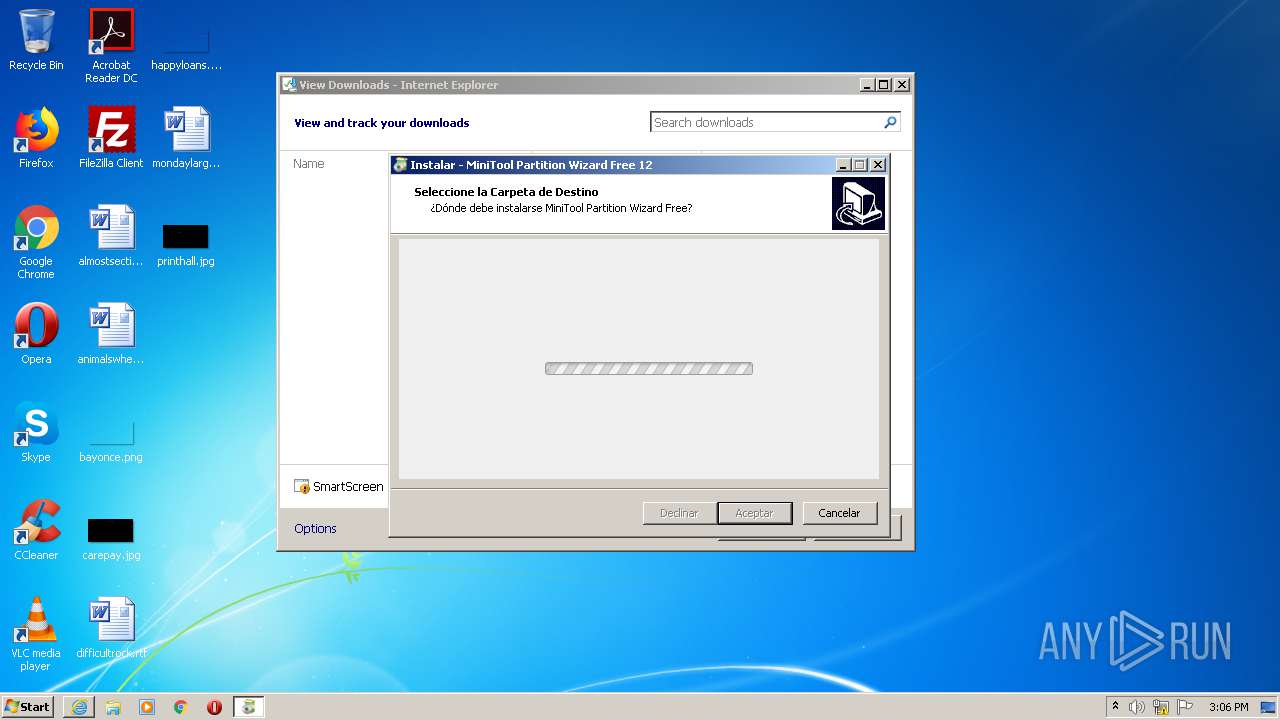This screenshot has height=720, width=1280.
Task: Select difficultrock.rtf document
Action: tap(111, 628)
